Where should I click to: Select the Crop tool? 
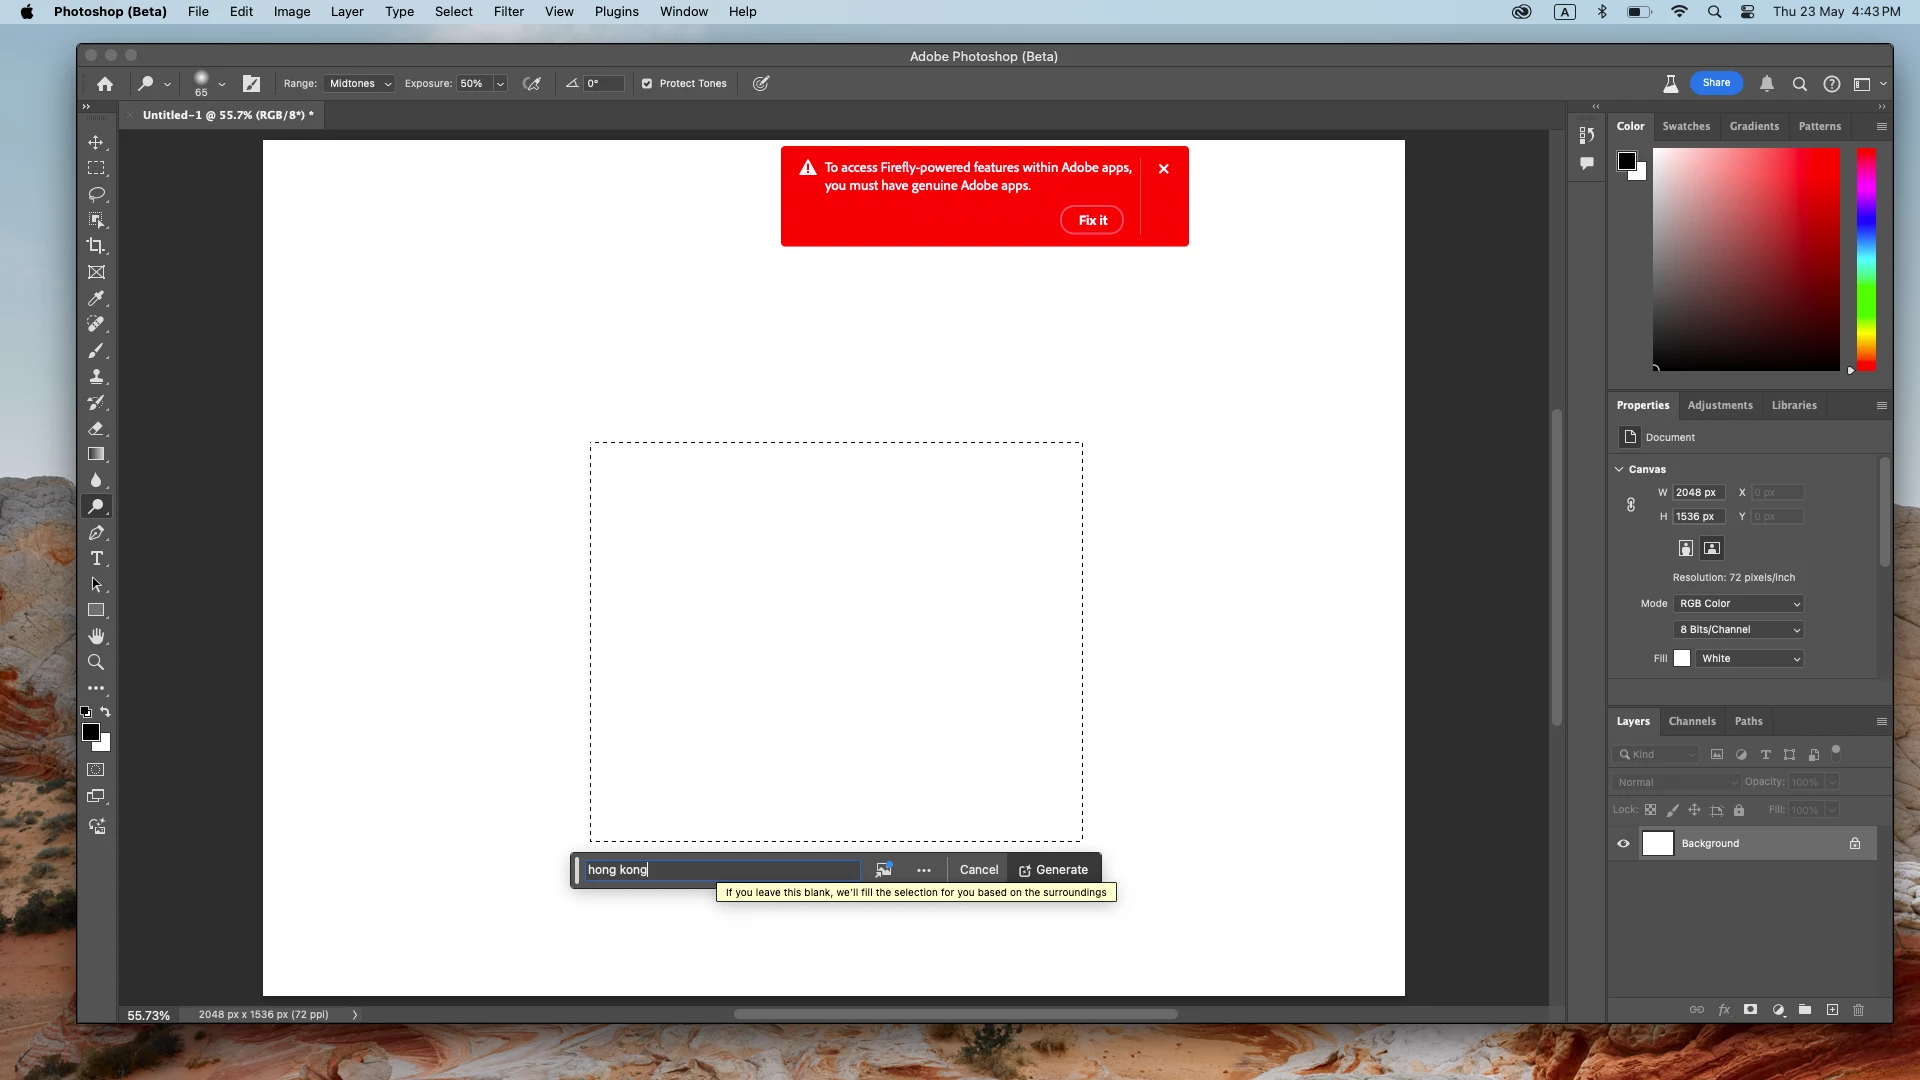pos(96,246)
